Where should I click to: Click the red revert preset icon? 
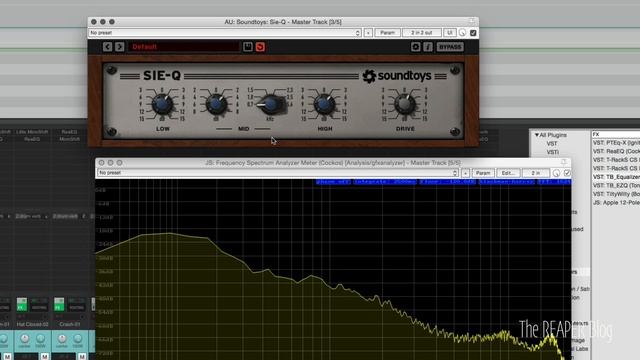point(260,47)
